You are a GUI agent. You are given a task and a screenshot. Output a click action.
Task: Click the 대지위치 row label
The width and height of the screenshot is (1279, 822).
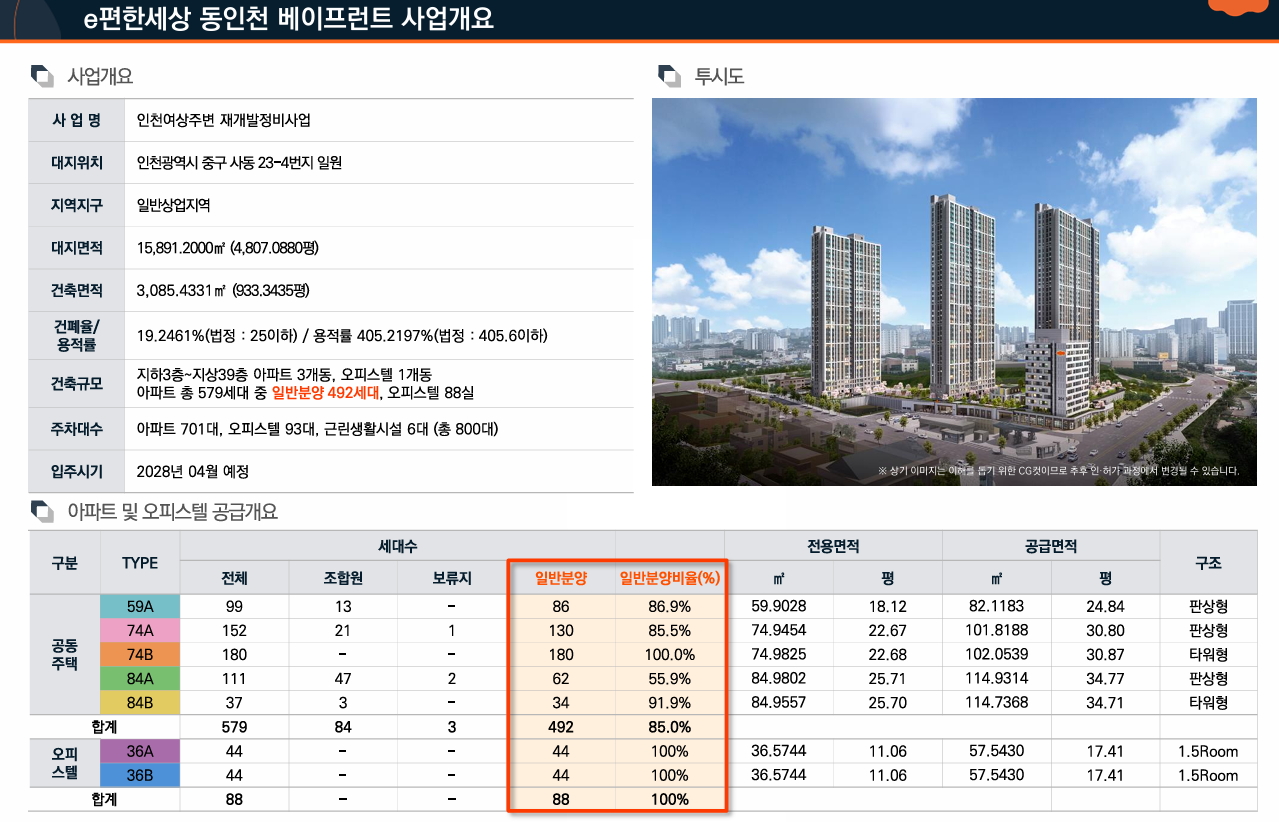point(77,162)
